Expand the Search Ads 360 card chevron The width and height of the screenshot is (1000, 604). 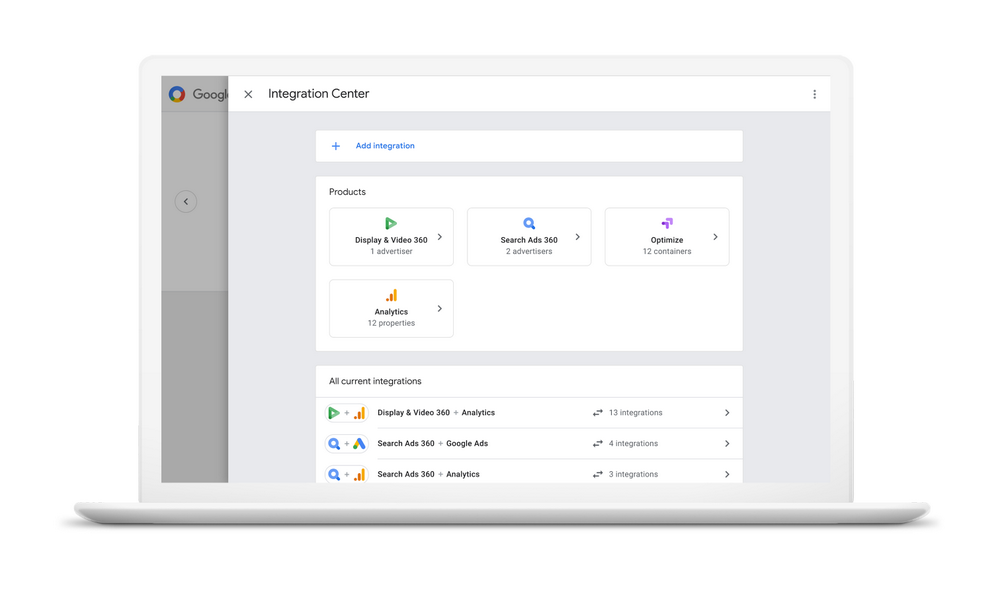point(578,237)
